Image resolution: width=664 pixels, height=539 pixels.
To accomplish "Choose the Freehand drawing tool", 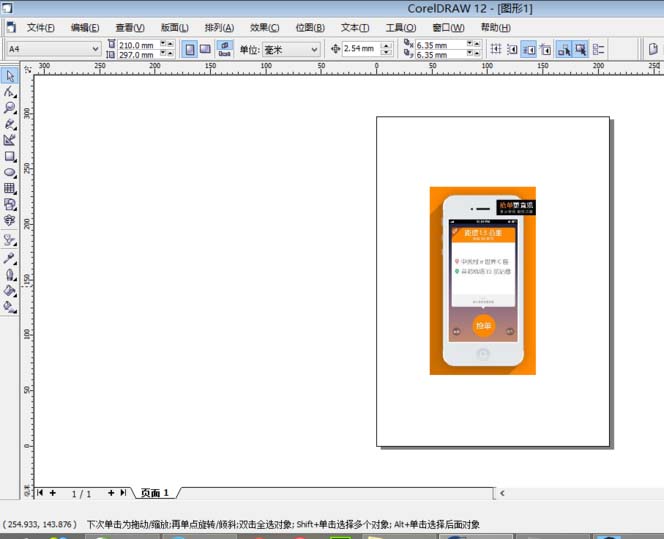I will (10, 123).
